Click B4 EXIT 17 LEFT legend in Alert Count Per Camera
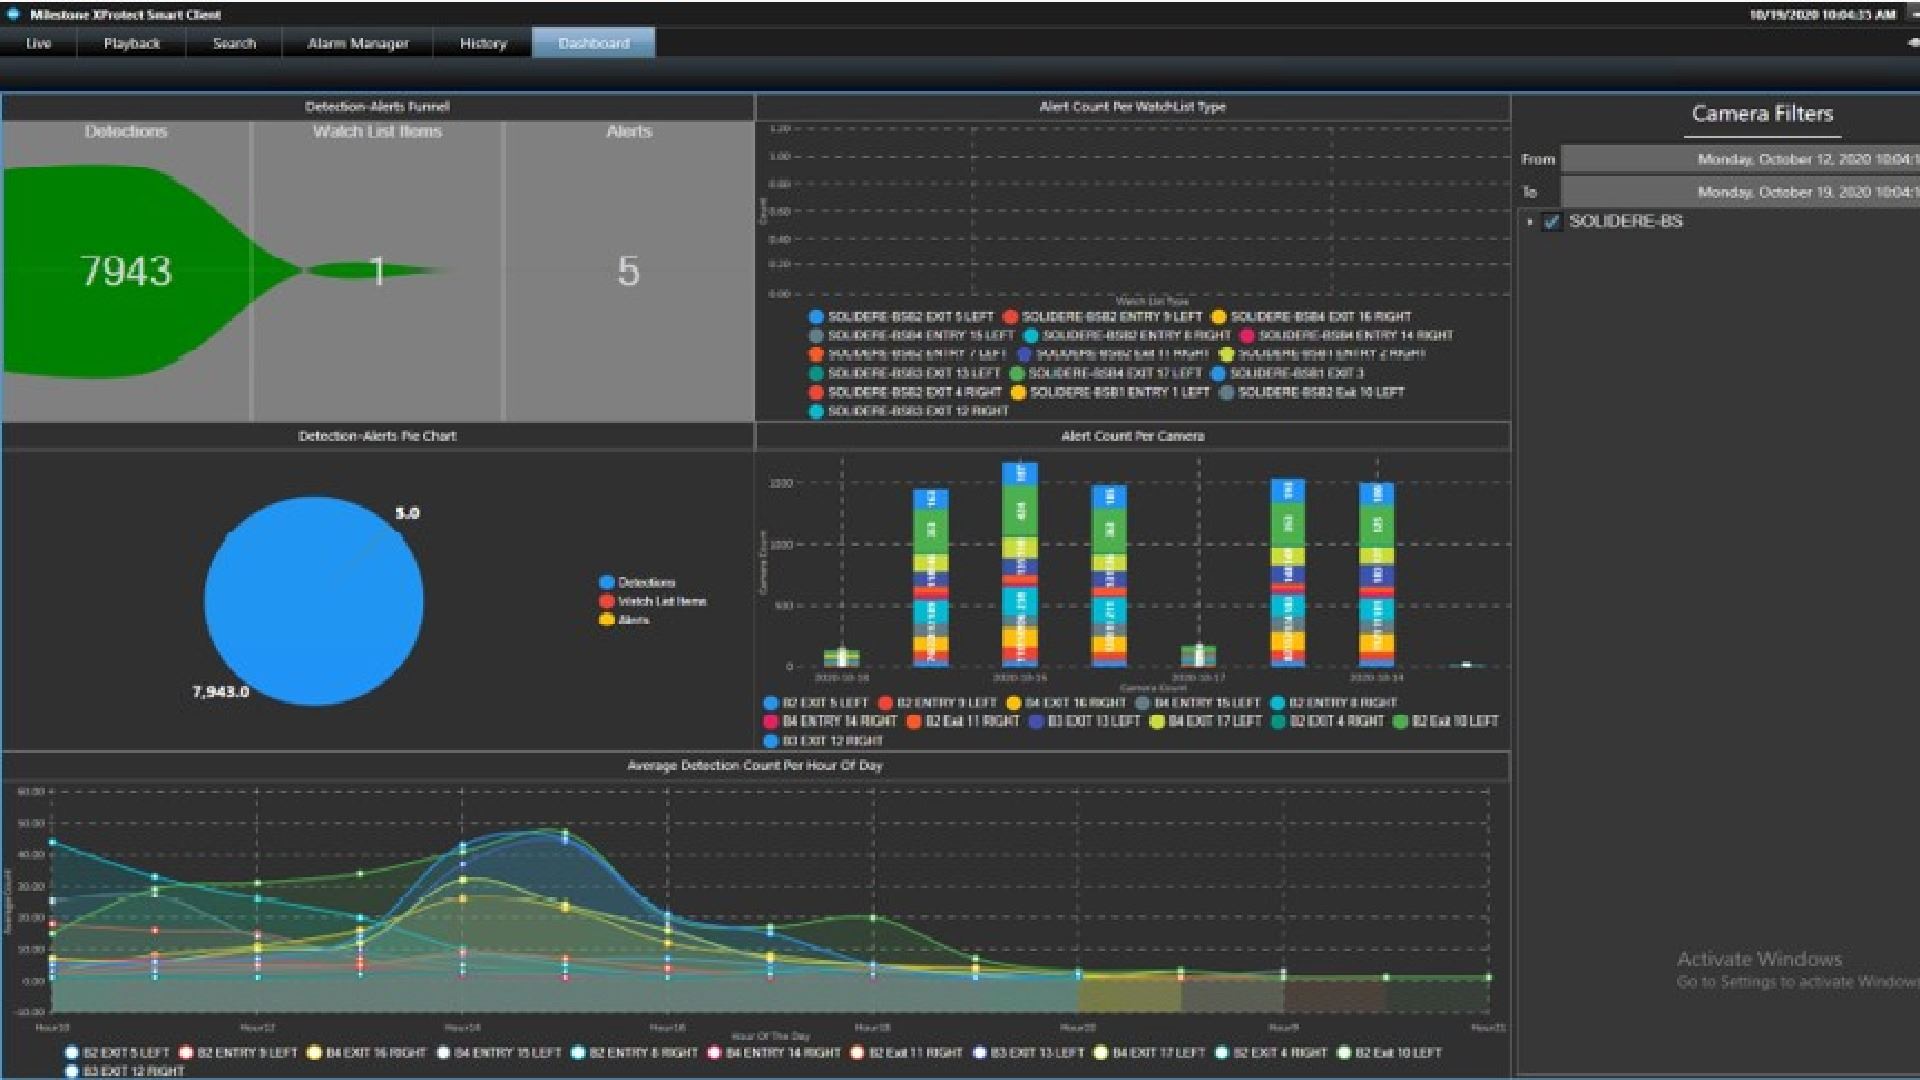Viewport: 1920px width, 1080px height. click(1206, 721)
